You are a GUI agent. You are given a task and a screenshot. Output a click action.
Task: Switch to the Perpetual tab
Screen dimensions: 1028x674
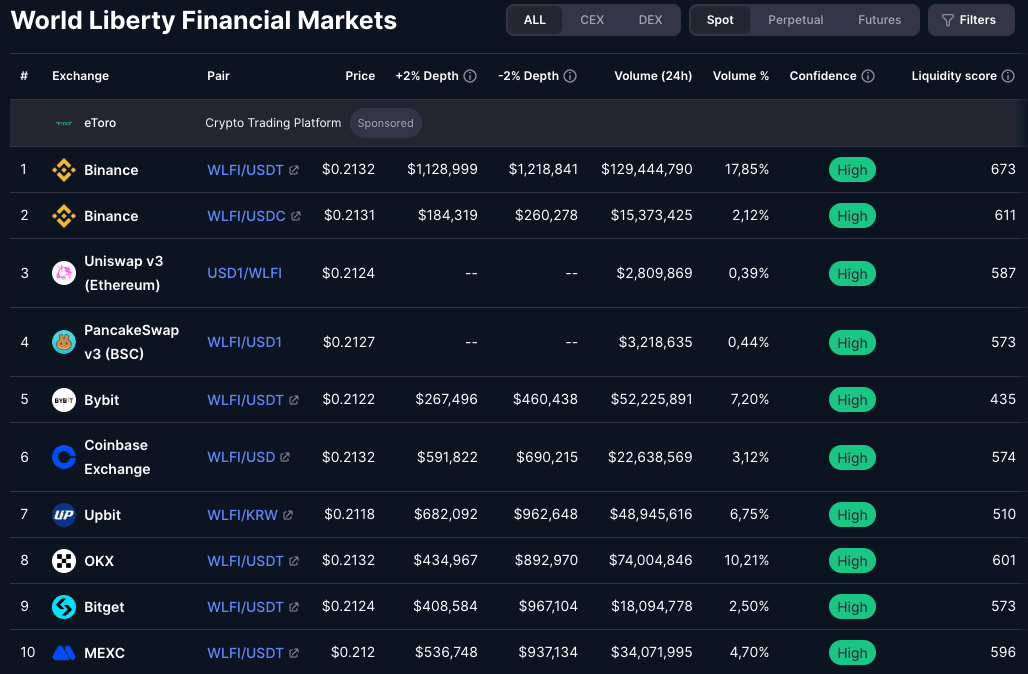pos(796,20)
